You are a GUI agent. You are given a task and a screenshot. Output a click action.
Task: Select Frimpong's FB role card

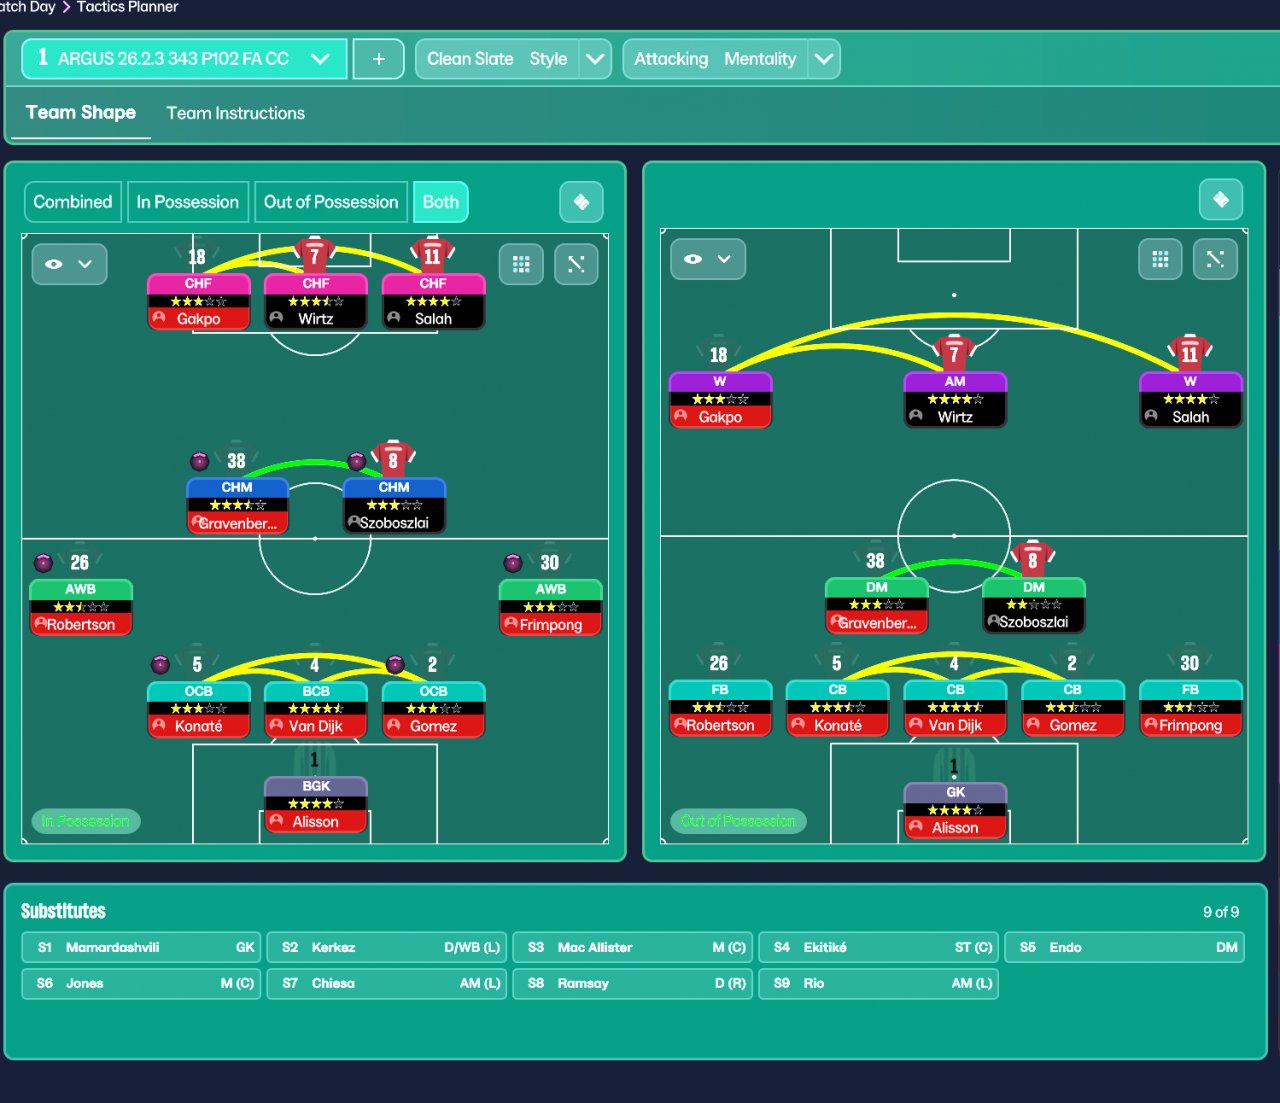point(1191,709)
